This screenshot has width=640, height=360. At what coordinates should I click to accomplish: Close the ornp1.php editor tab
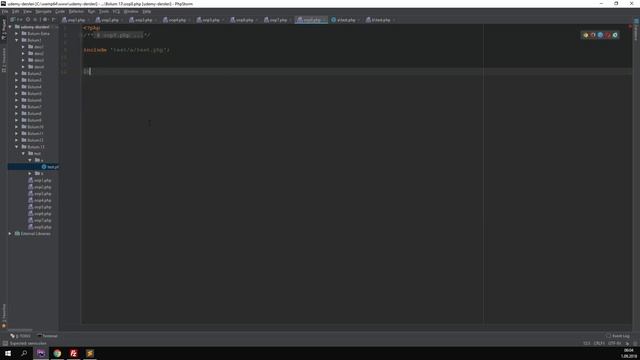click(x=88, y=20)
